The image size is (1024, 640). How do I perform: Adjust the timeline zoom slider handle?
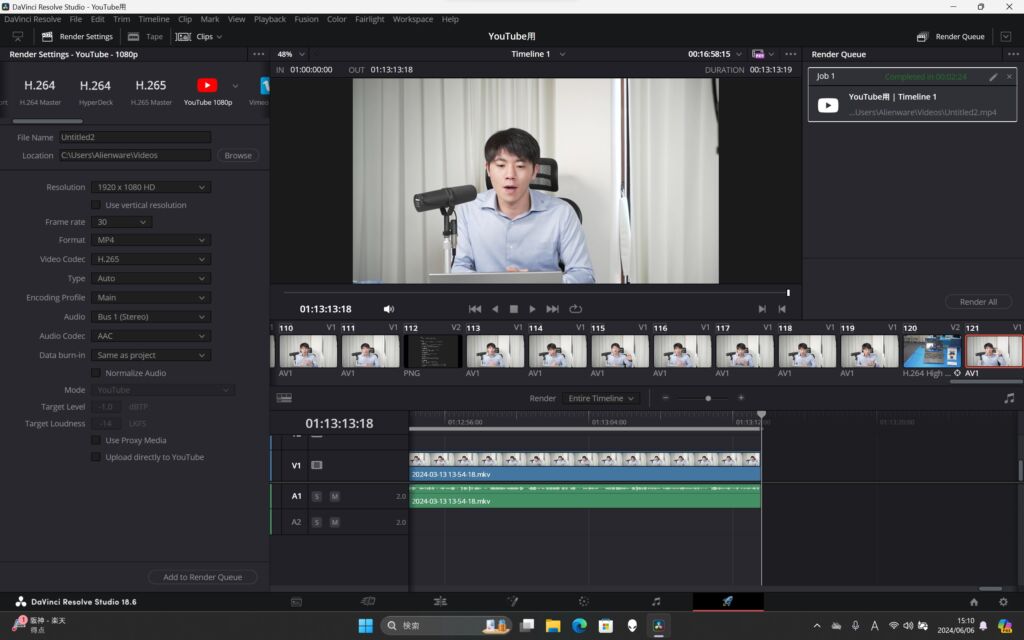click(x=708, y=398)
